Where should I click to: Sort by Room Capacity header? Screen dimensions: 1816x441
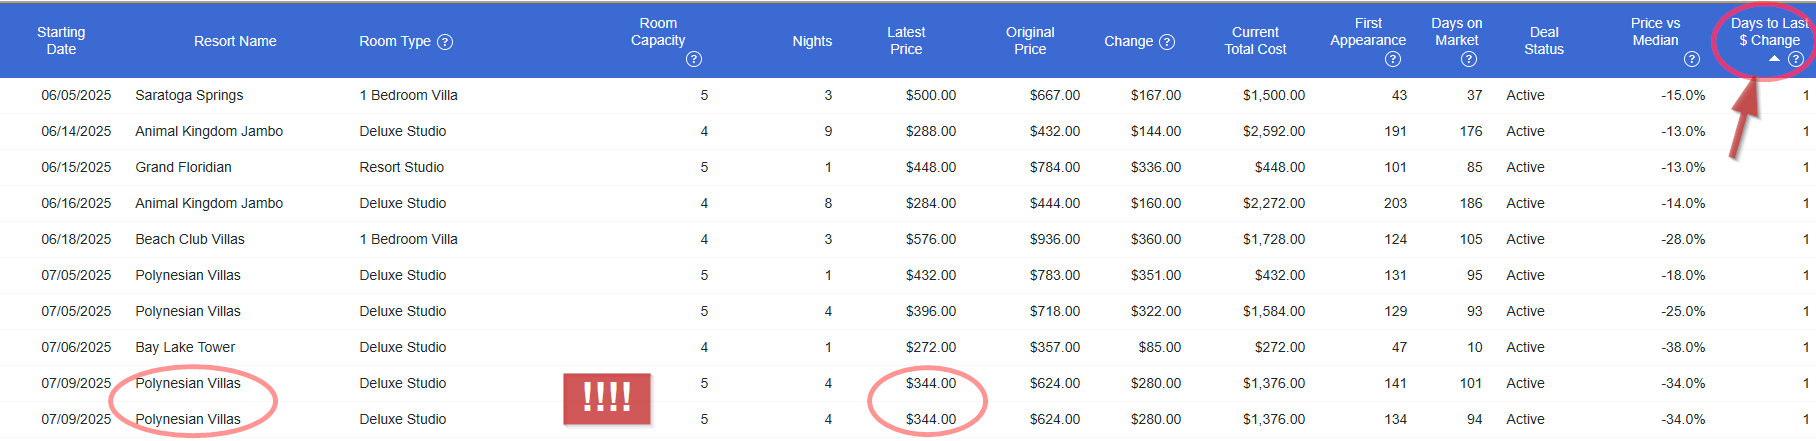[x=658, y=32]
